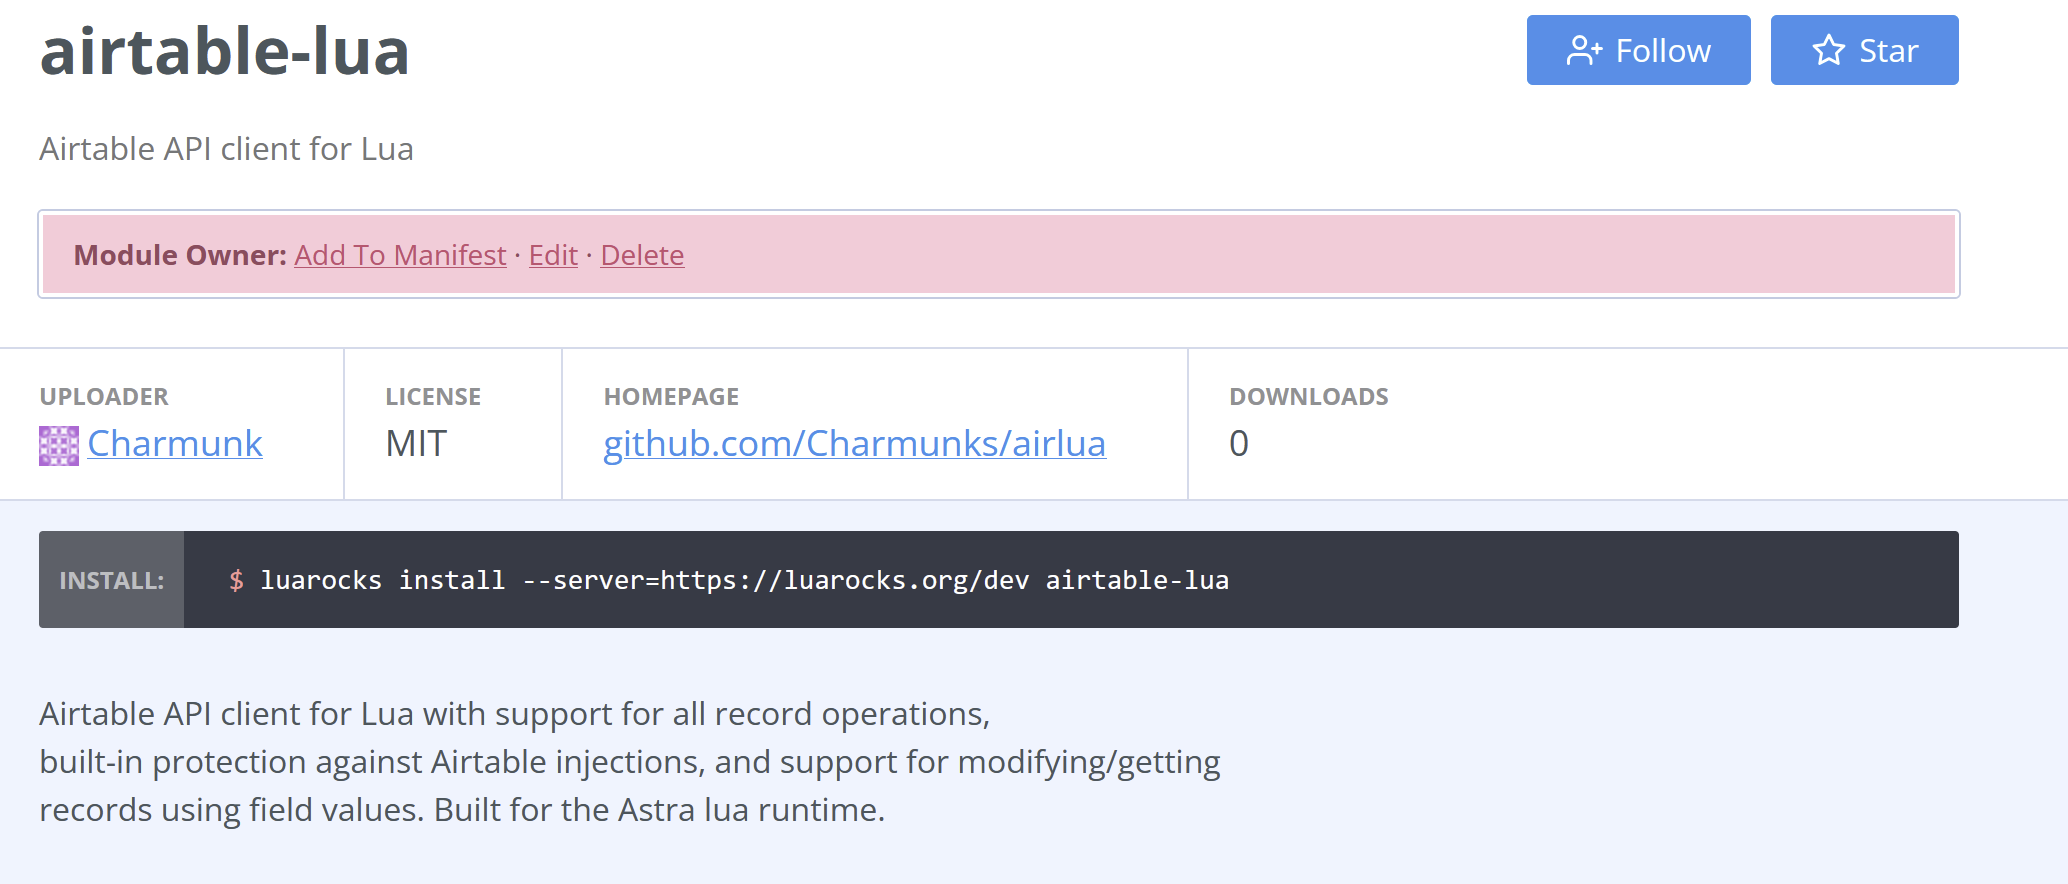
Task: Select the Delete module link
Action: [642, 256]
